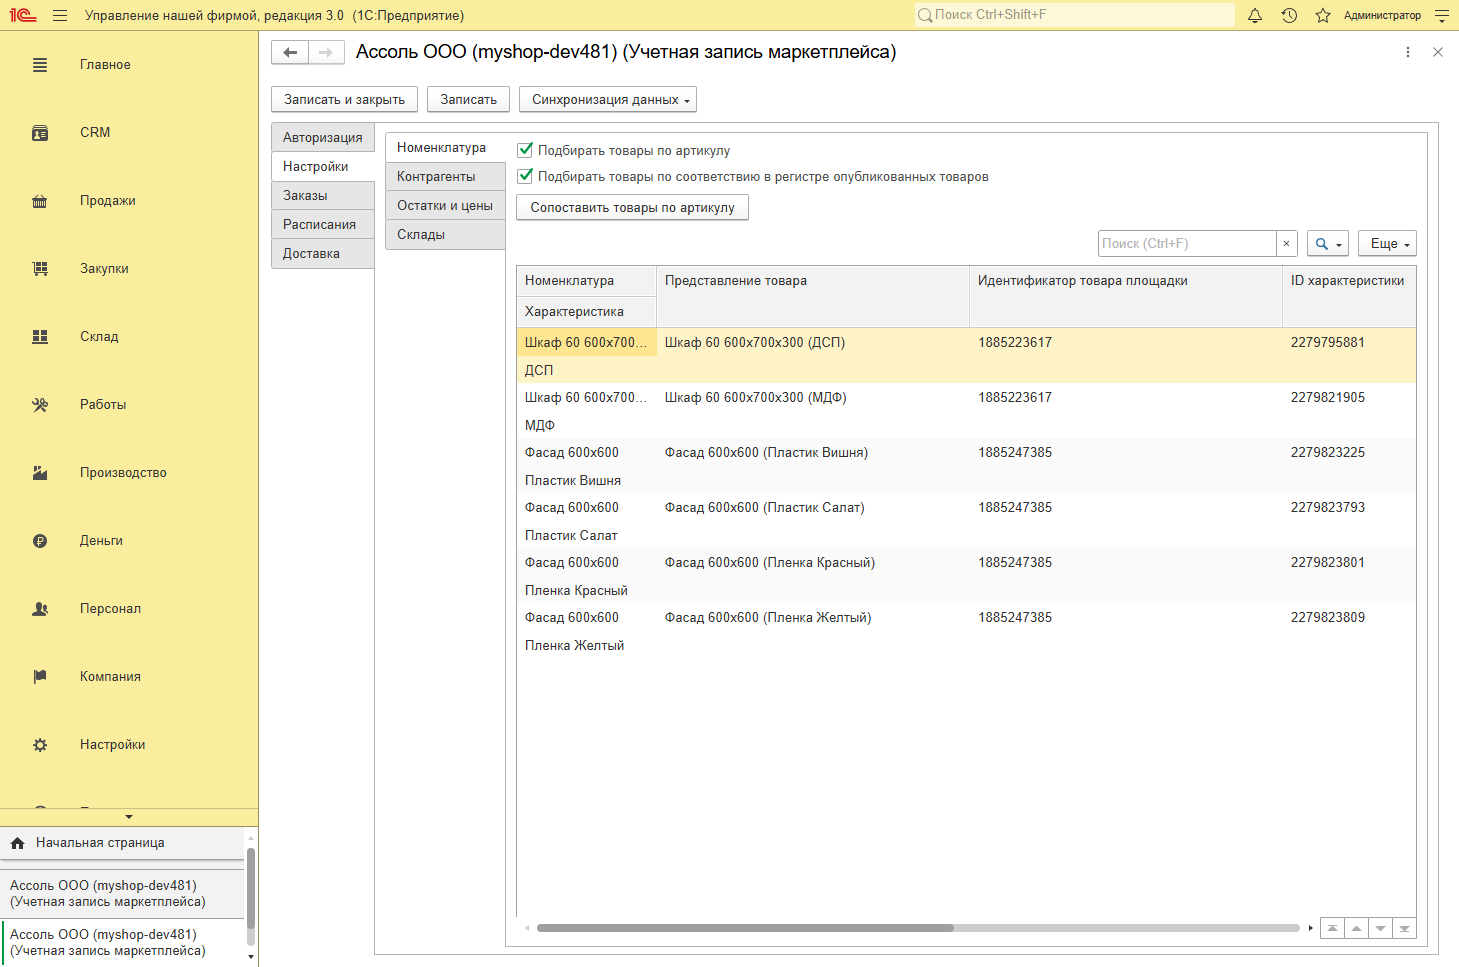Click Сопоставить товары по артикулу button
Screen dimensions: 1459x967
coord(633,208)
